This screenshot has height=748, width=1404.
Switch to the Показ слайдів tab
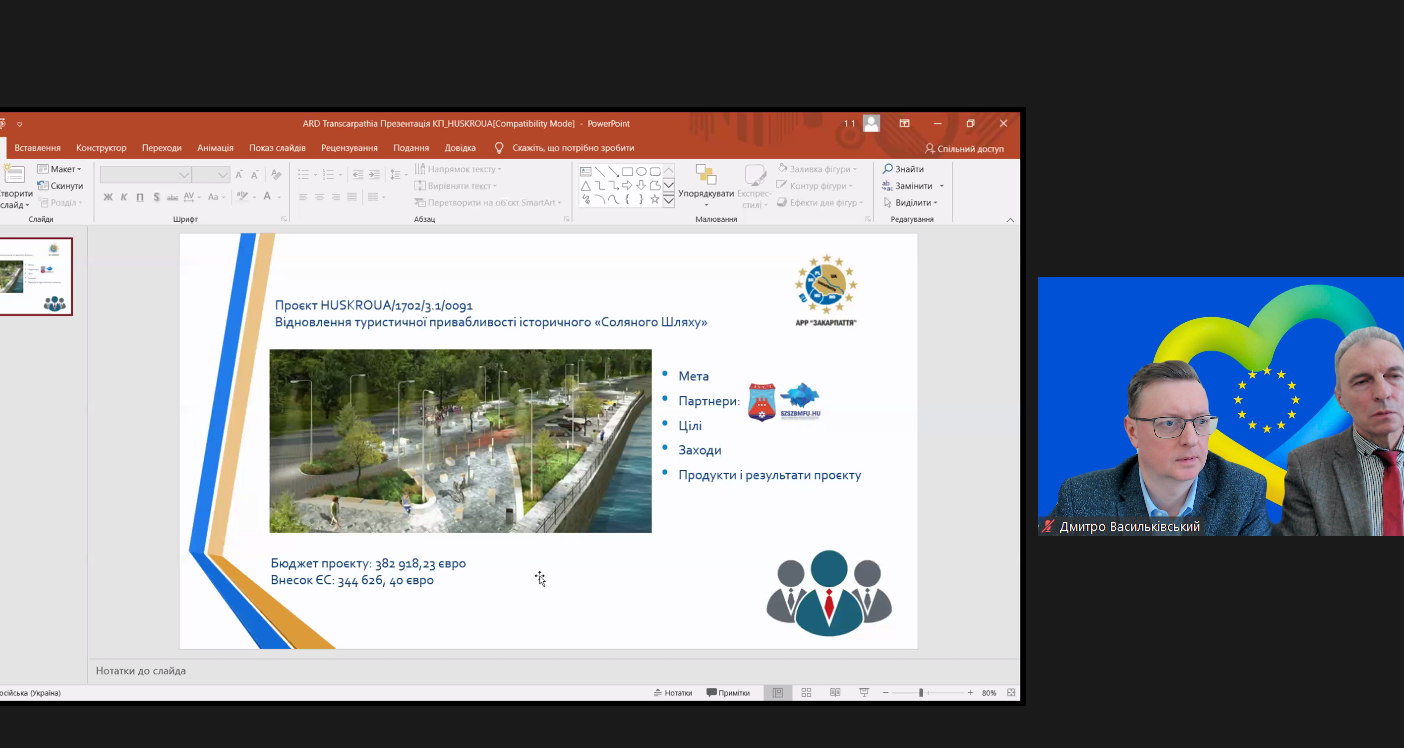[277, 148]
